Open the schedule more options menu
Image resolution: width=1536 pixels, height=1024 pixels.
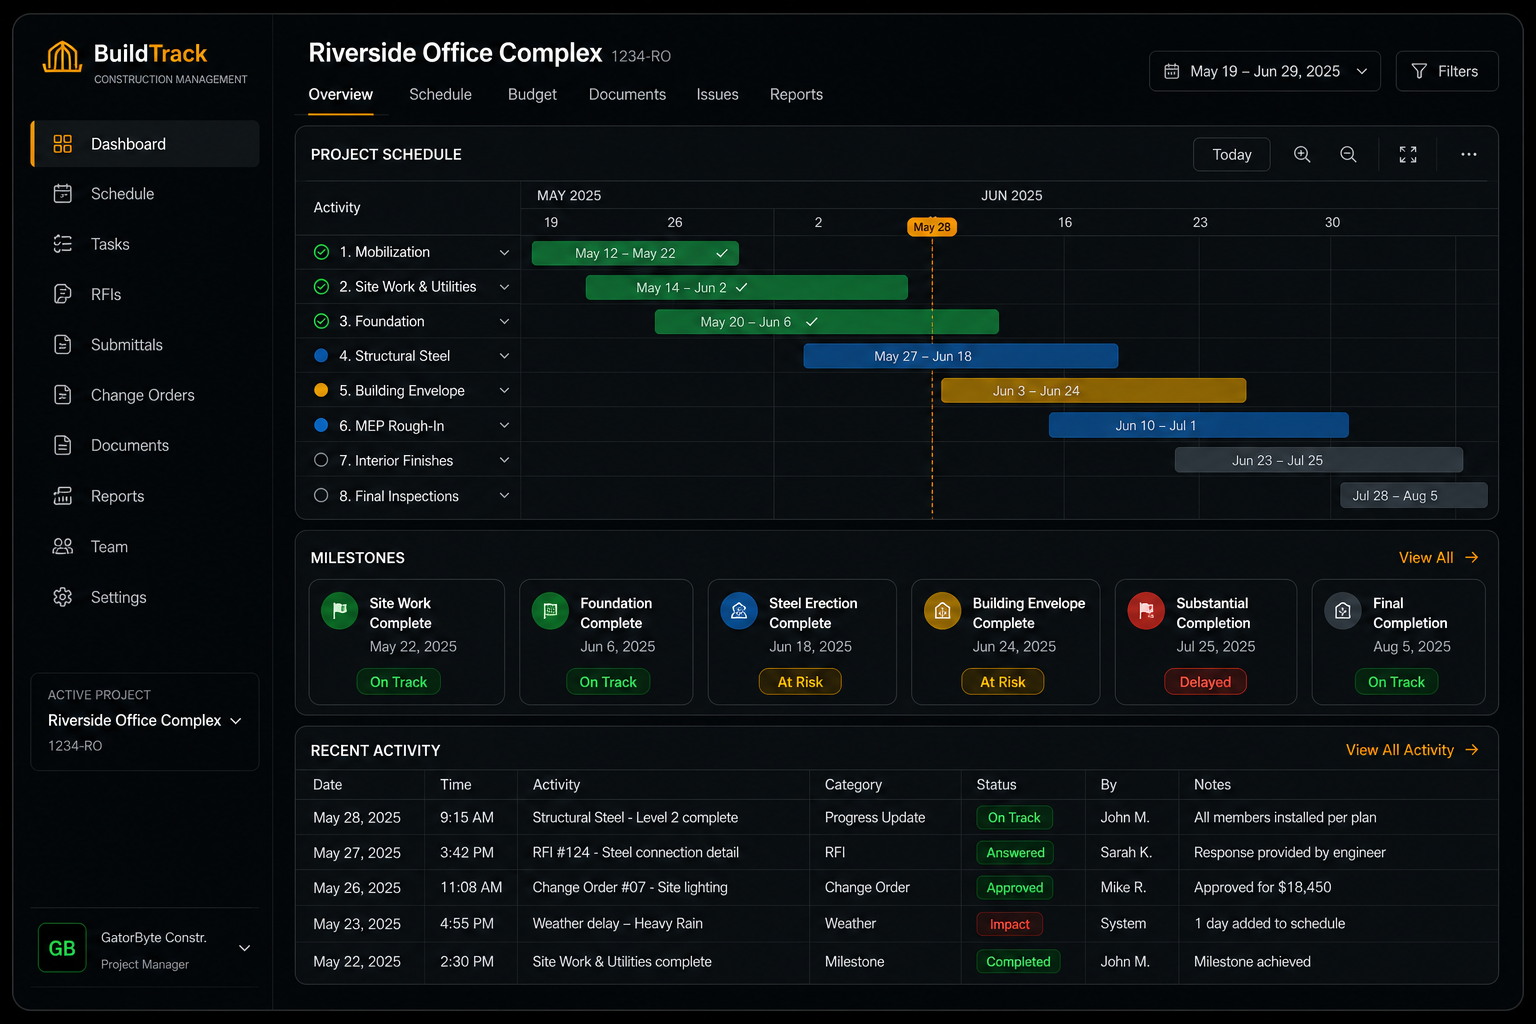point(1468,154)
